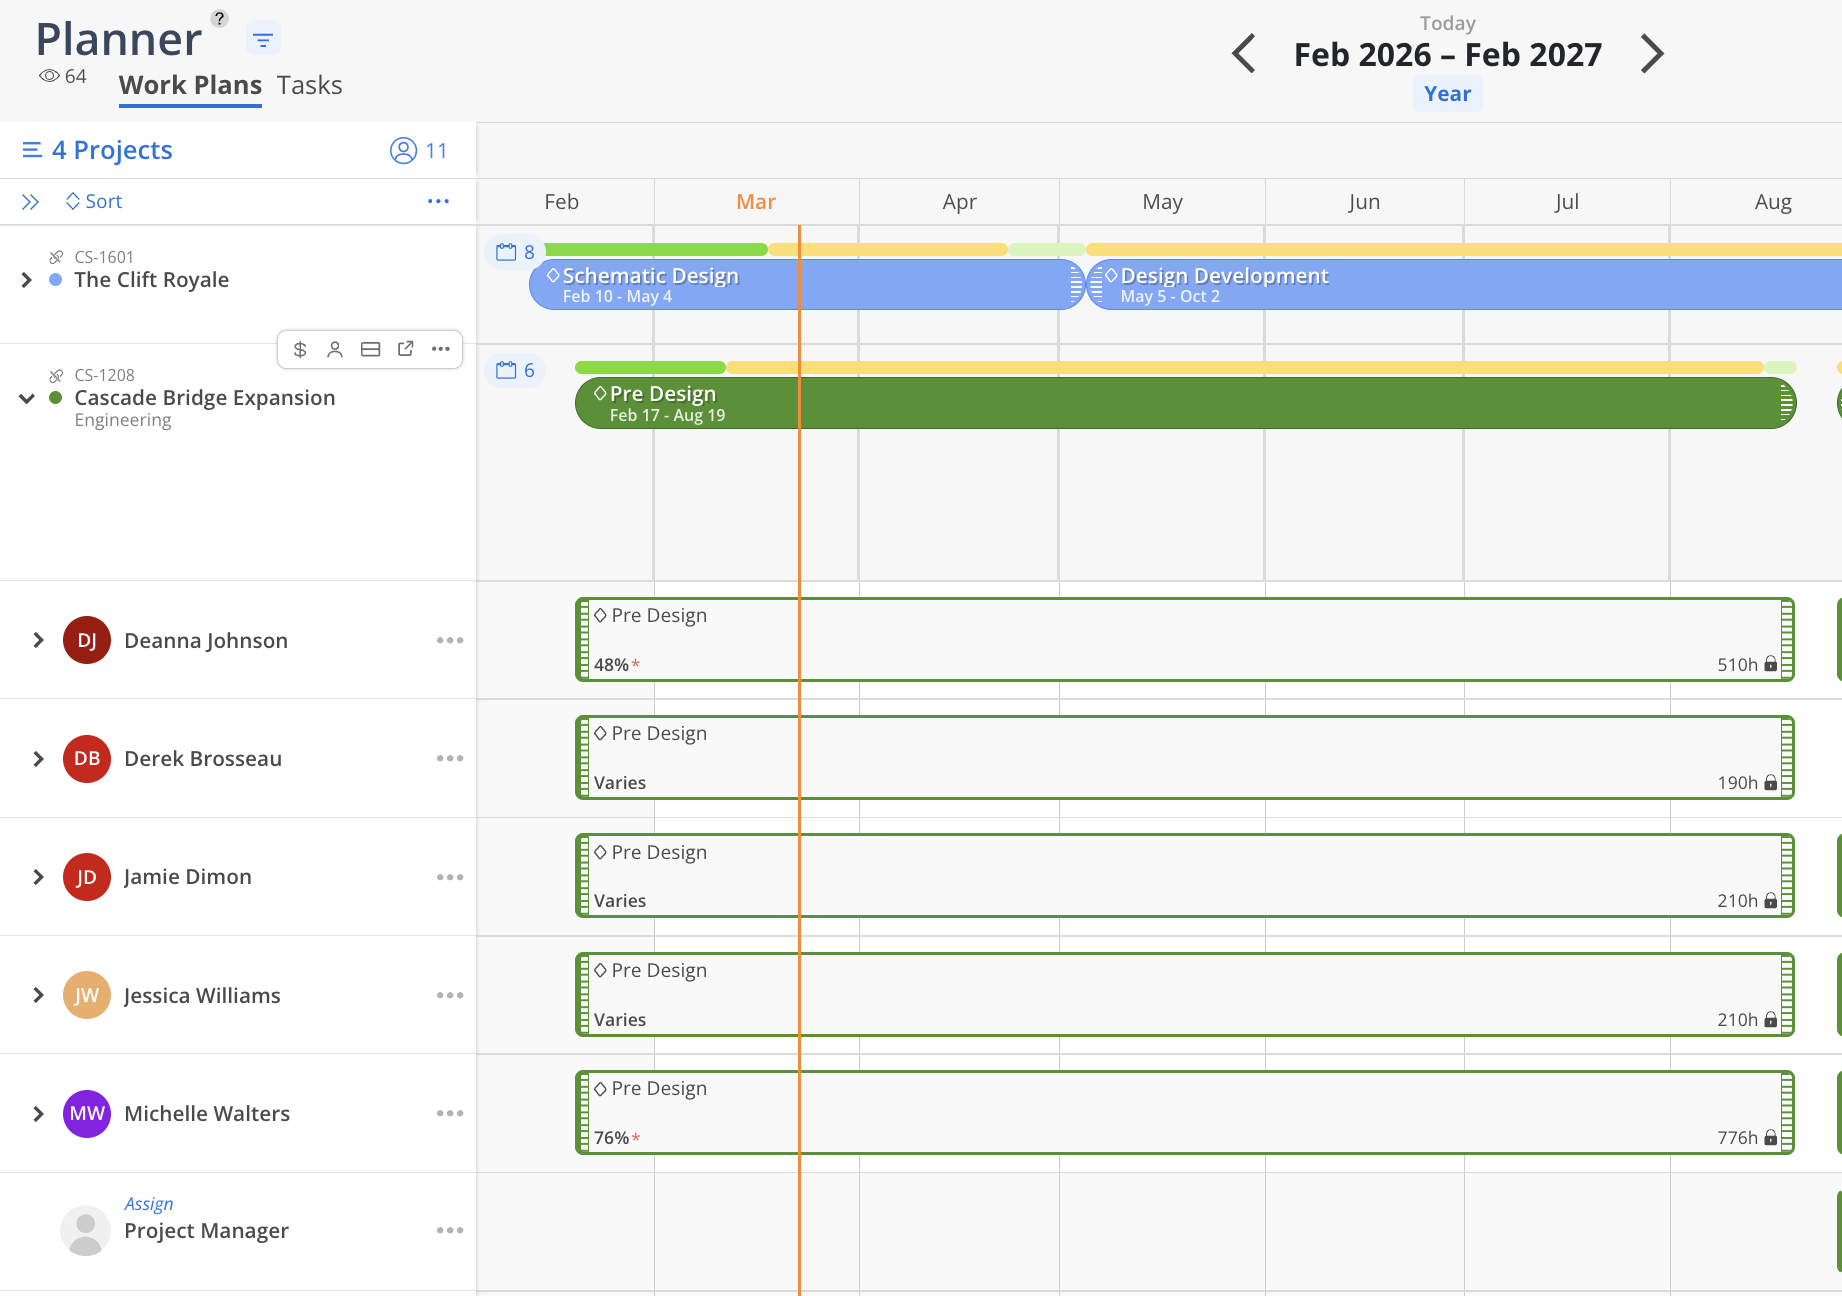The image size is (1842, 1296).
Task: Expand Jamie Dimon row
Action: 38,877
